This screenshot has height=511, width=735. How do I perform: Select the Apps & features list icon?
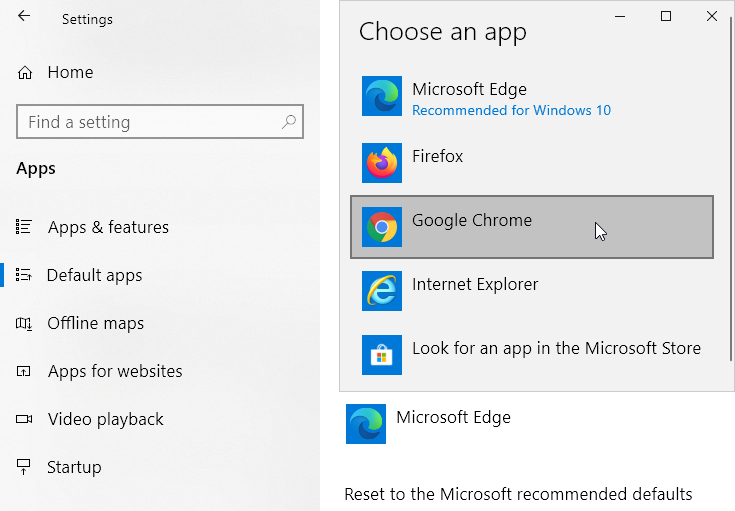pyautogui.click(x=23, y=227)
